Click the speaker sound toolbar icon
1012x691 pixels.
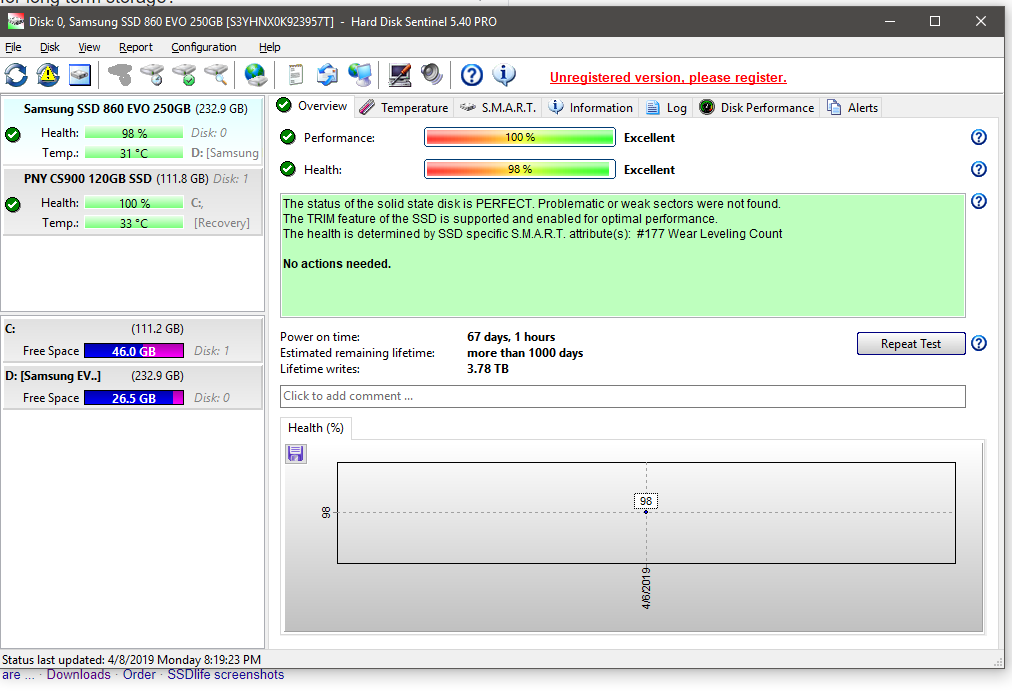point(432,75)
